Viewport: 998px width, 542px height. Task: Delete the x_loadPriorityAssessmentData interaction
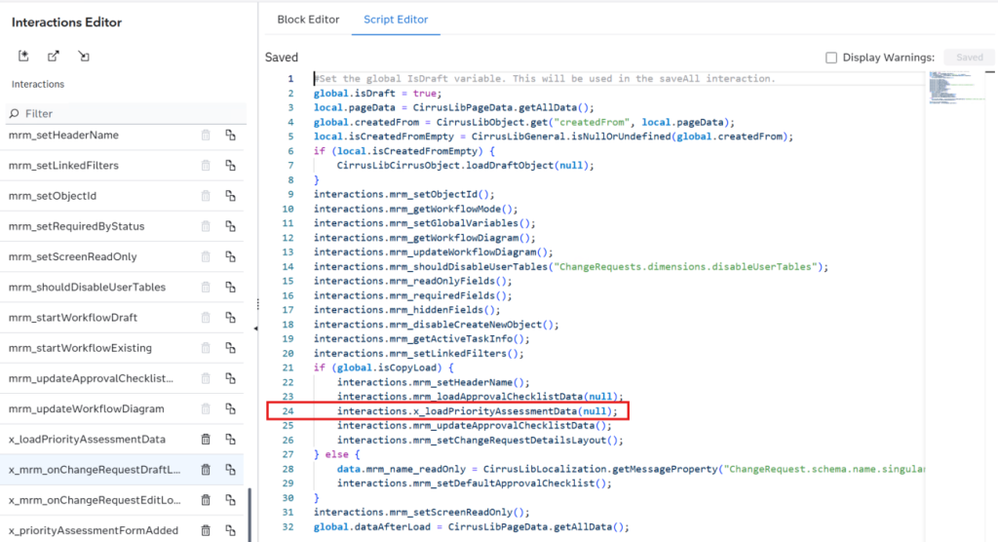(206, 439)
